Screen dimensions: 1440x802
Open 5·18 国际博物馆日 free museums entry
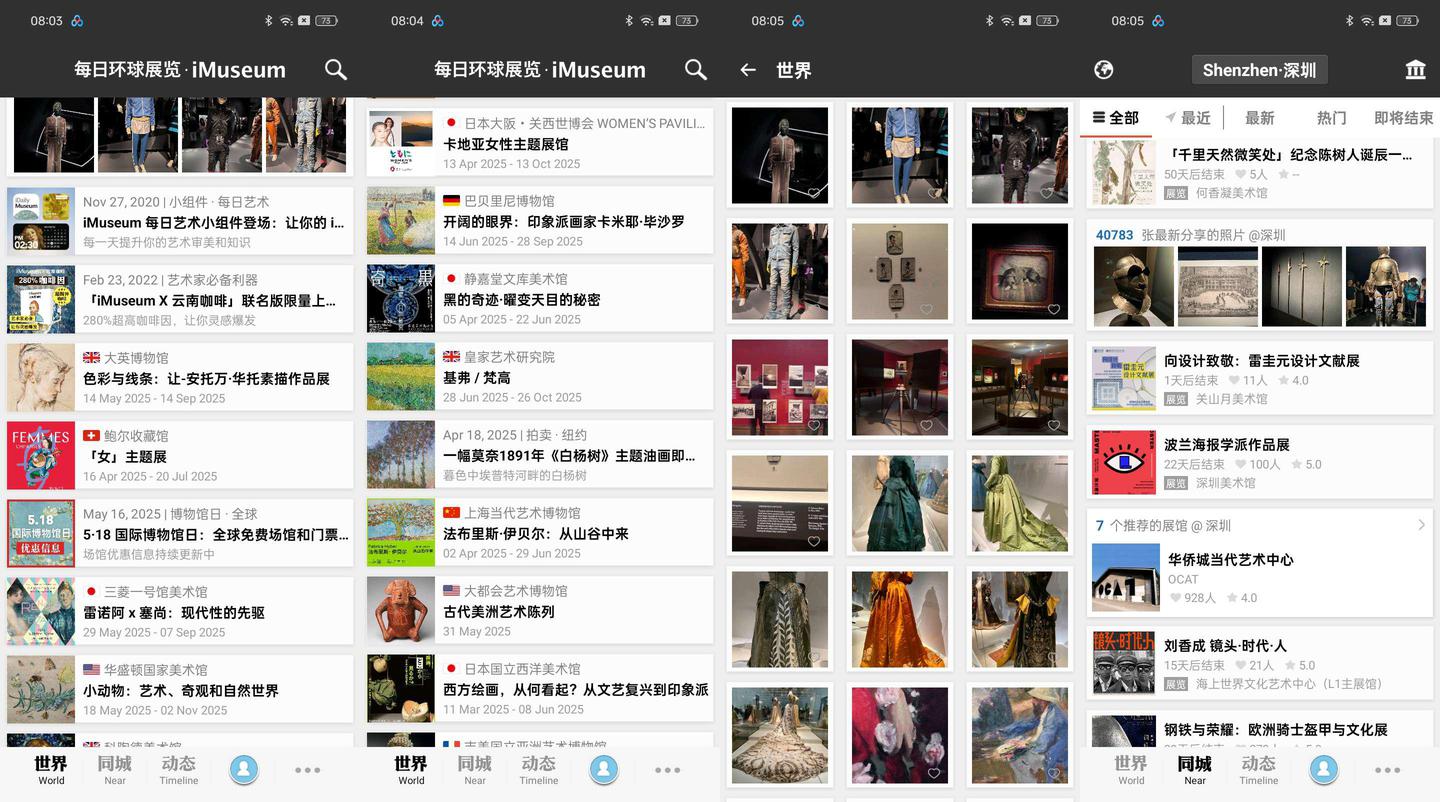click(x=180, y=533)
